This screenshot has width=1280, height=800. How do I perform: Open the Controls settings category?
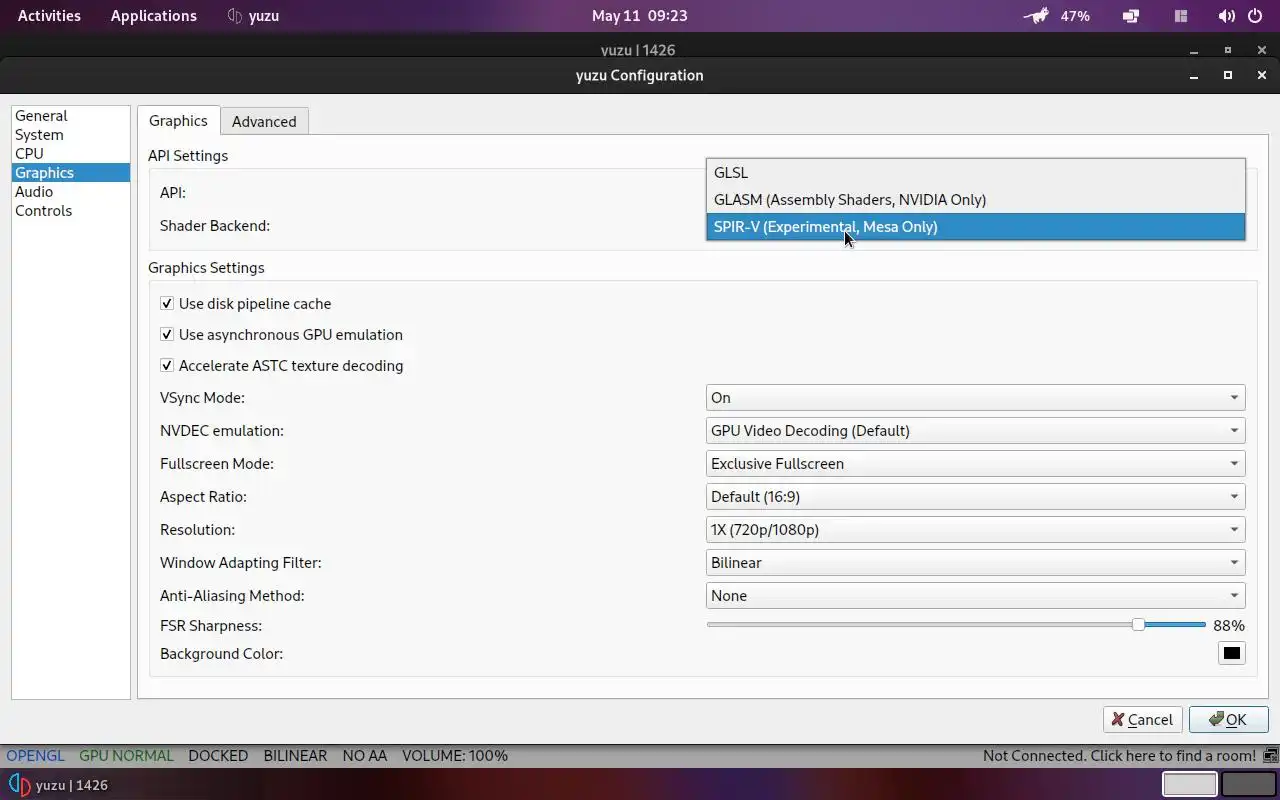tap(71, 211)
